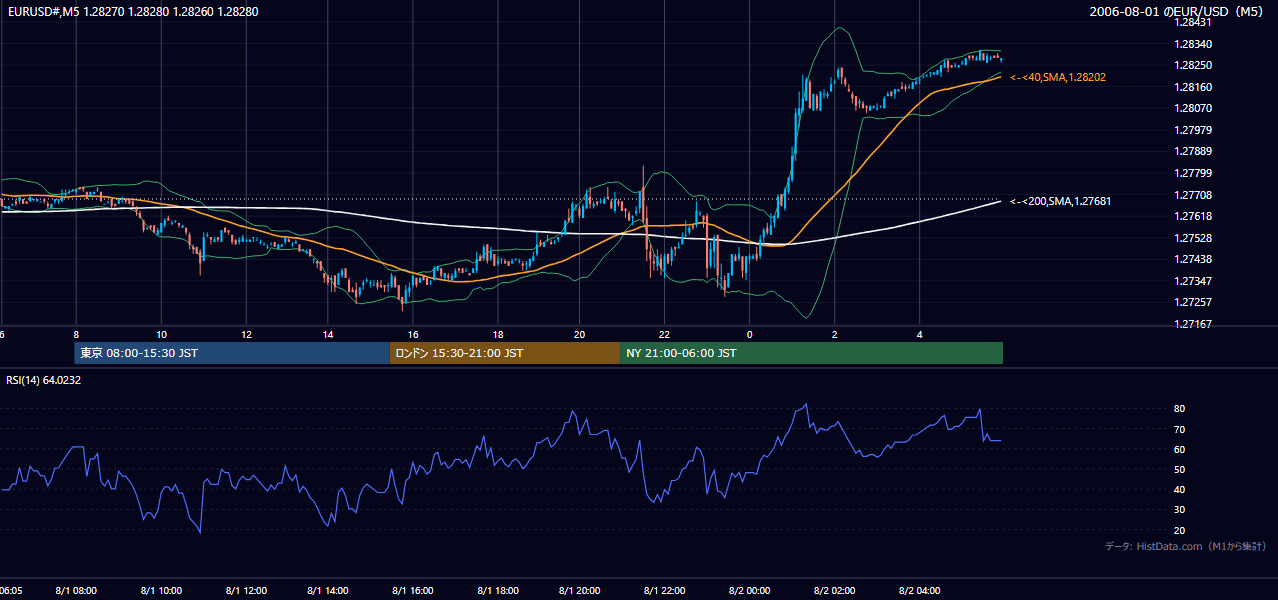Screen dimensions: 1278x600
Task: Click RSI scale level 40
Action: pyautogui.click(x=1180, y=489)
